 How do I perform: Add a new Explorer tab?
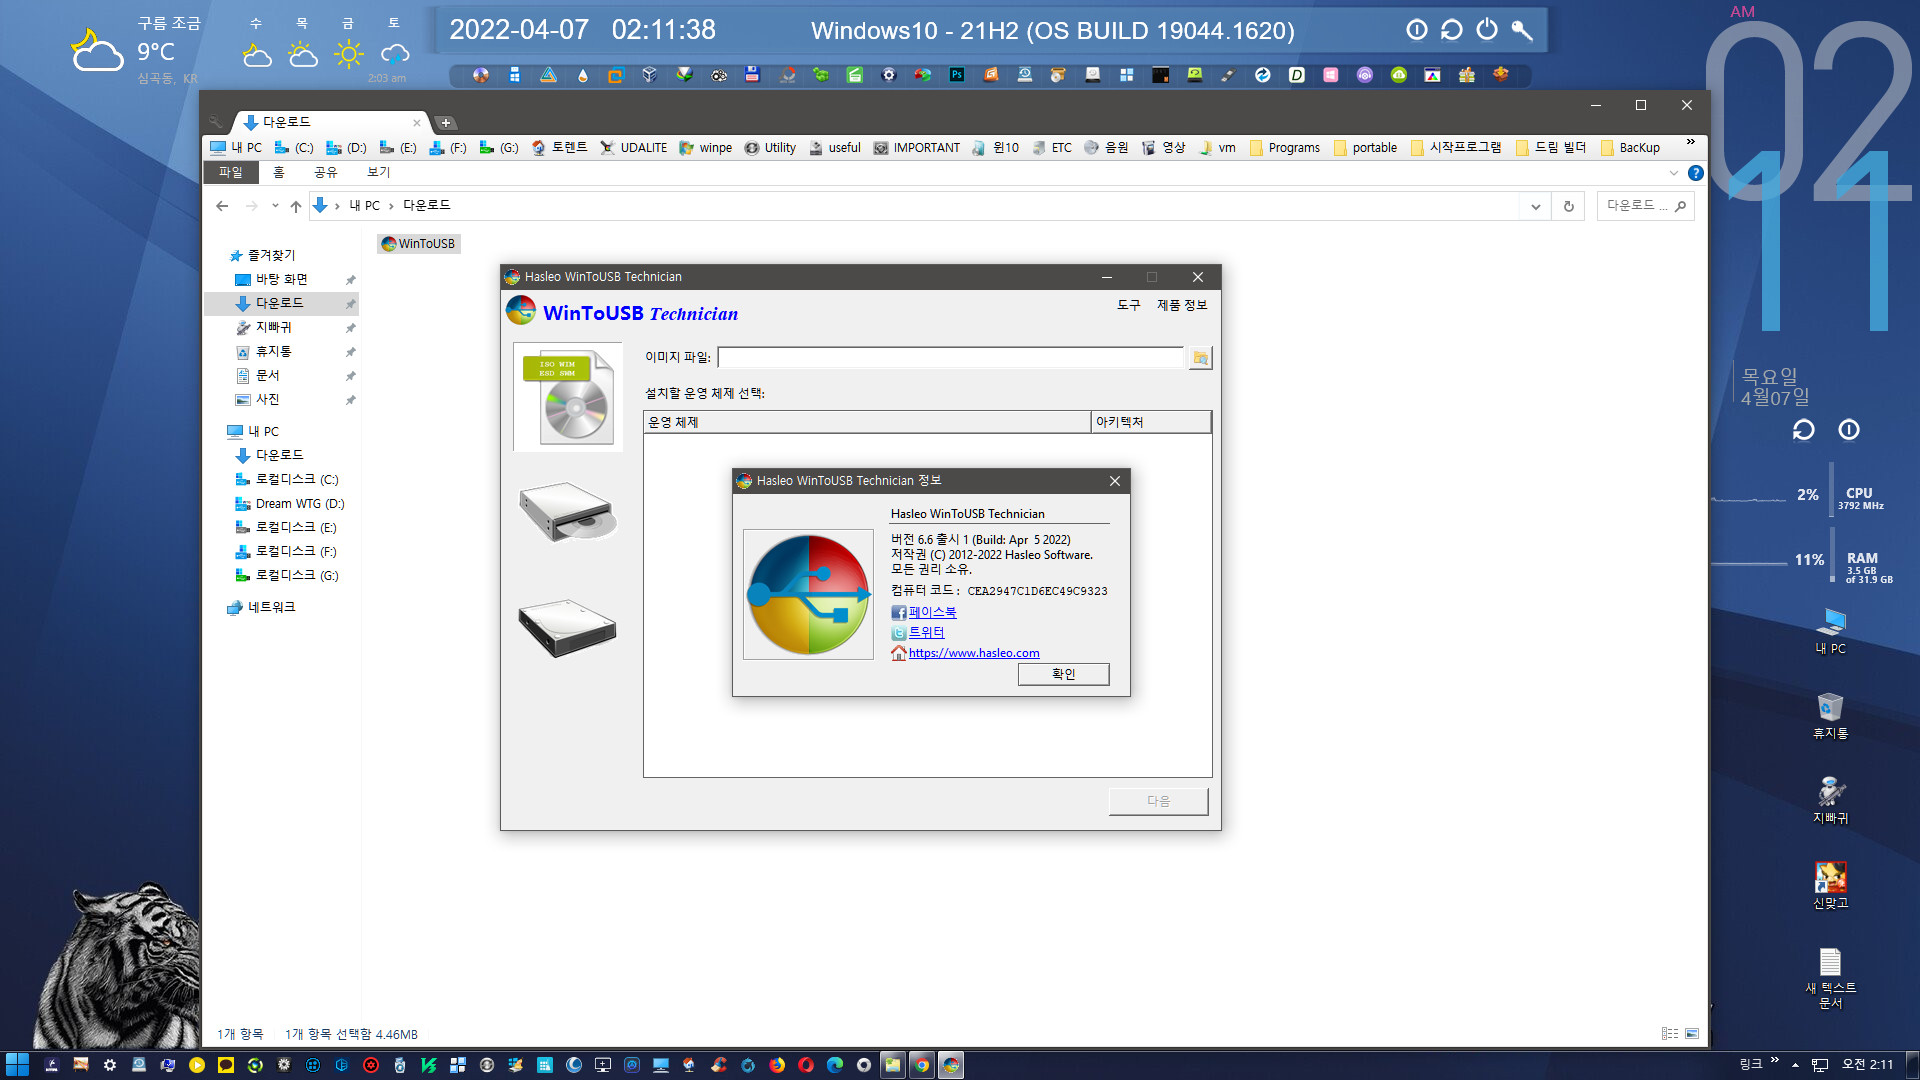click(446, 123)
